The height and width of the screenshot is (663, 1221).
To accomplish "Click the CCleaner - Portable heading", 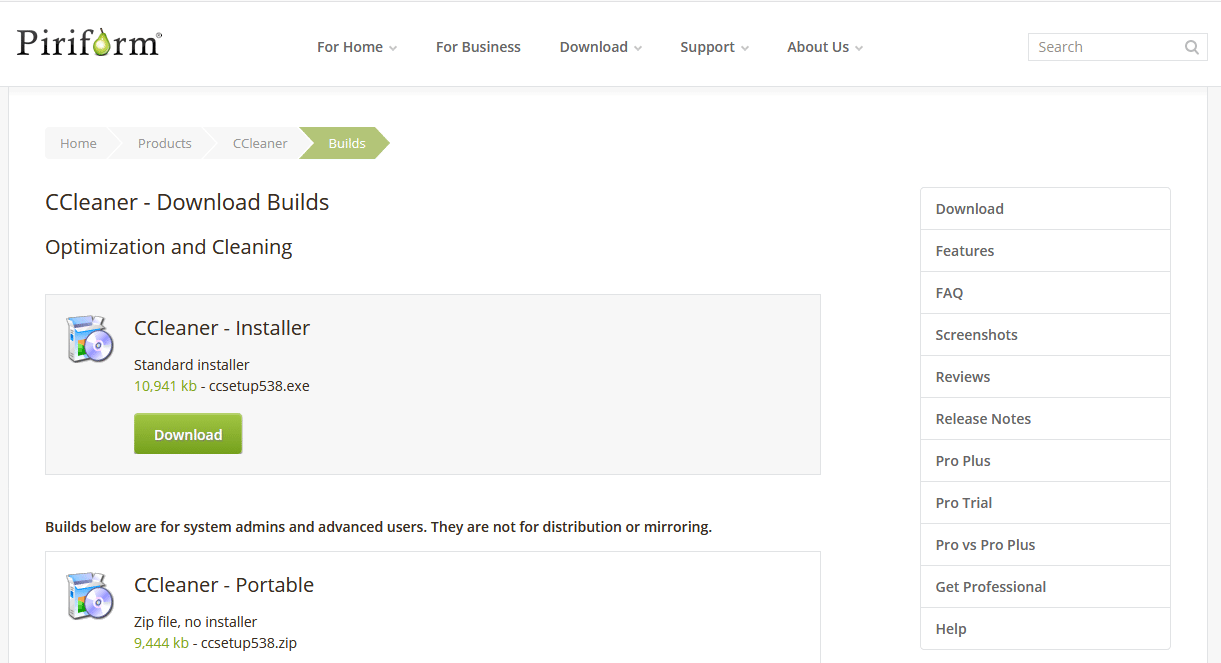I will pos(224,585).
